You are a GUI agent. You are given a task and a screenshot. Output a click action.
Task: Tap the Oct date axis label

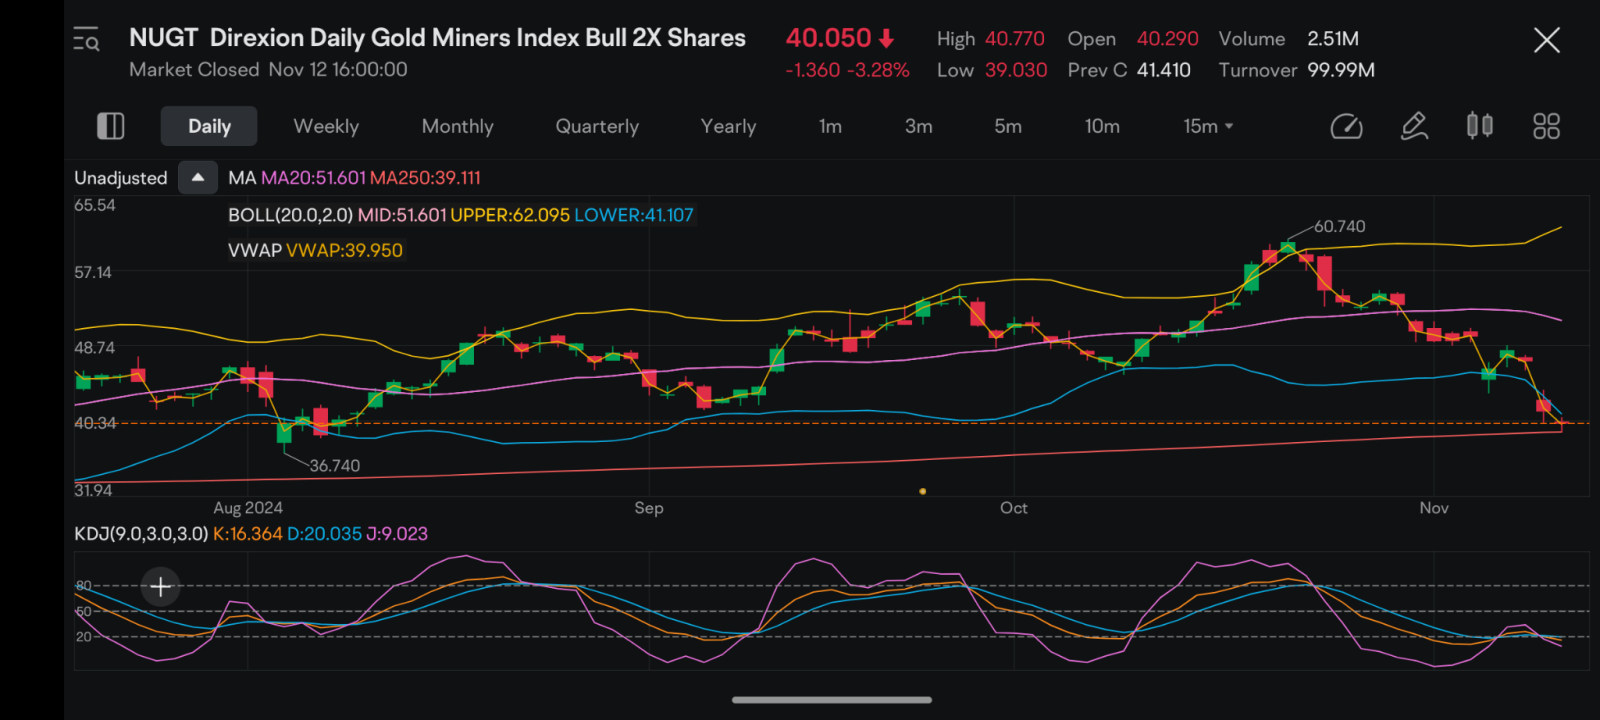click(x=1013, y=508)
